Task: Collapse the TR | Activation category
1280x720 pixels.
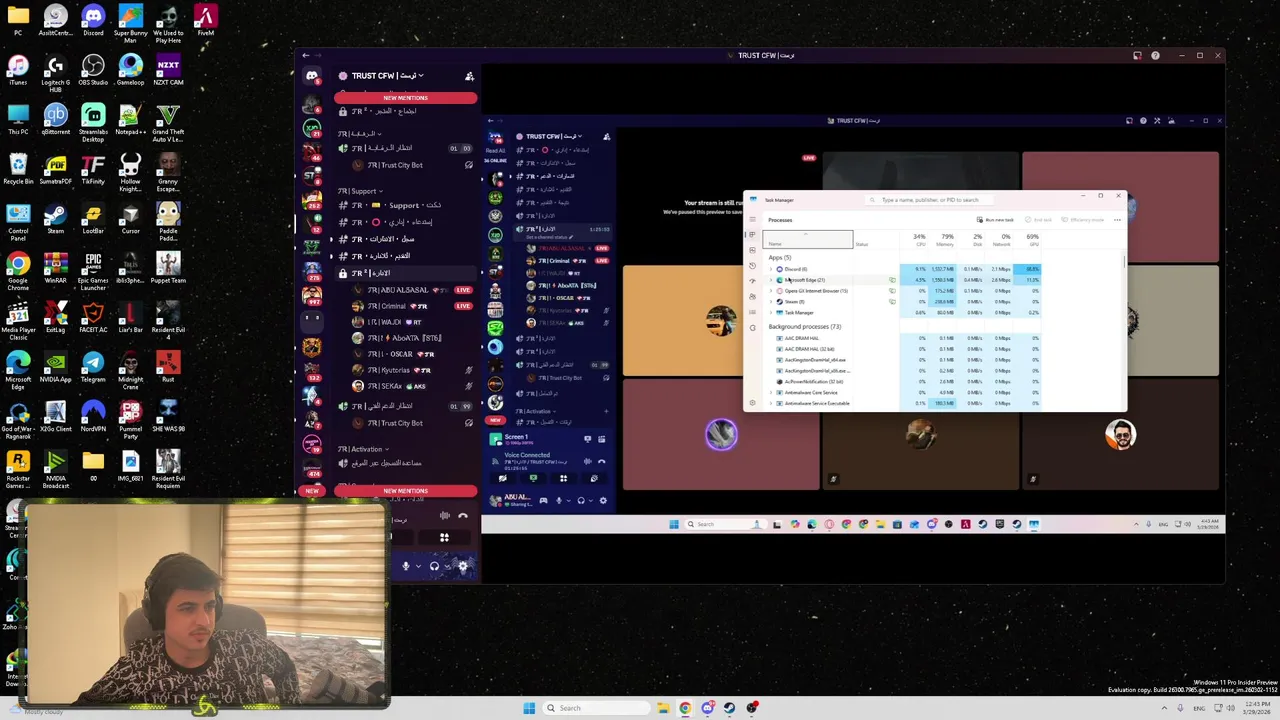Action: [x=363, y=449]
